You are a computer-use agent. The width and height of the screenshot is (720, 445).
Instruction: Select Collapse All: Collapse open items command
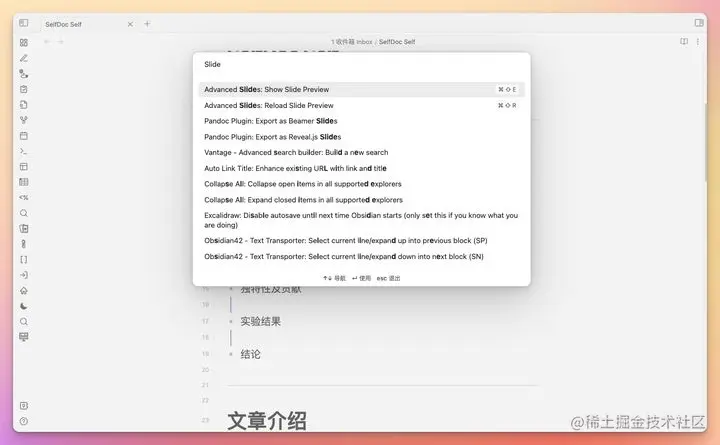point(361,184)
